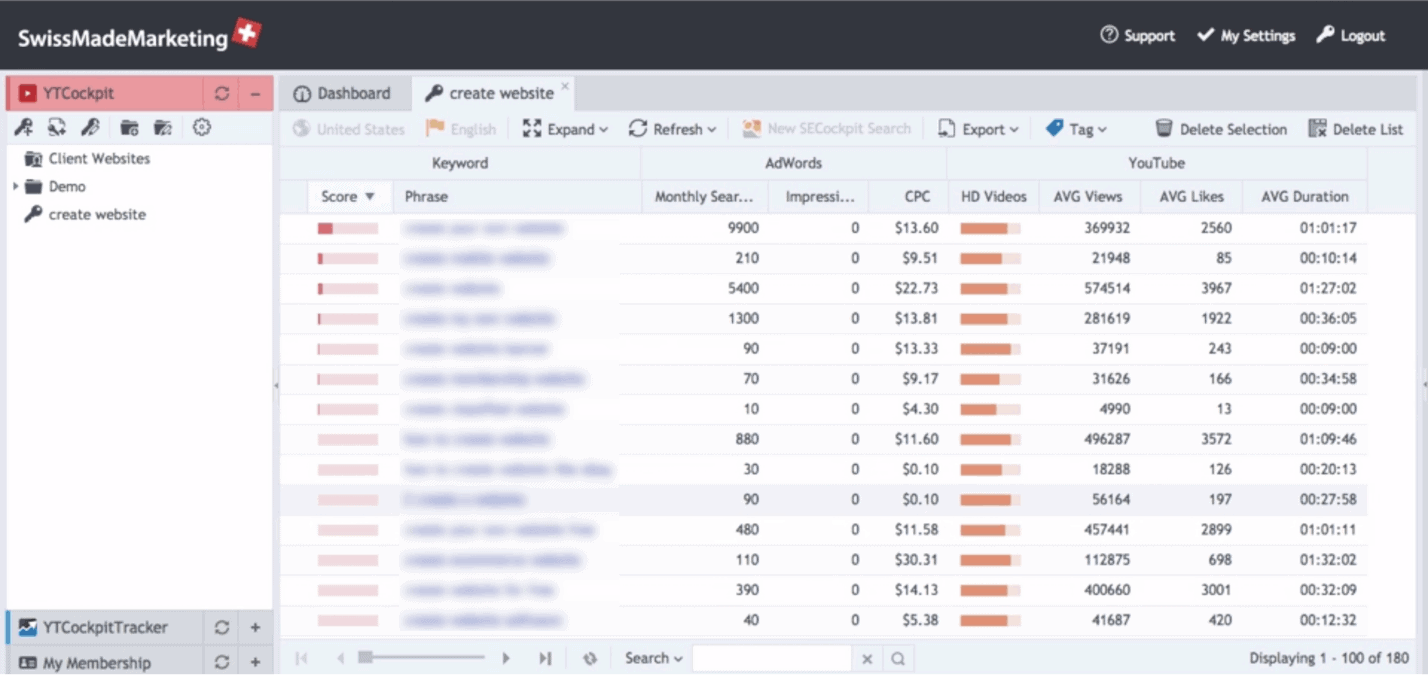The height and width of the screenshot is (675, 1428).
Task: Refresh the YTCockpit panel
Action: coord(222,93)
